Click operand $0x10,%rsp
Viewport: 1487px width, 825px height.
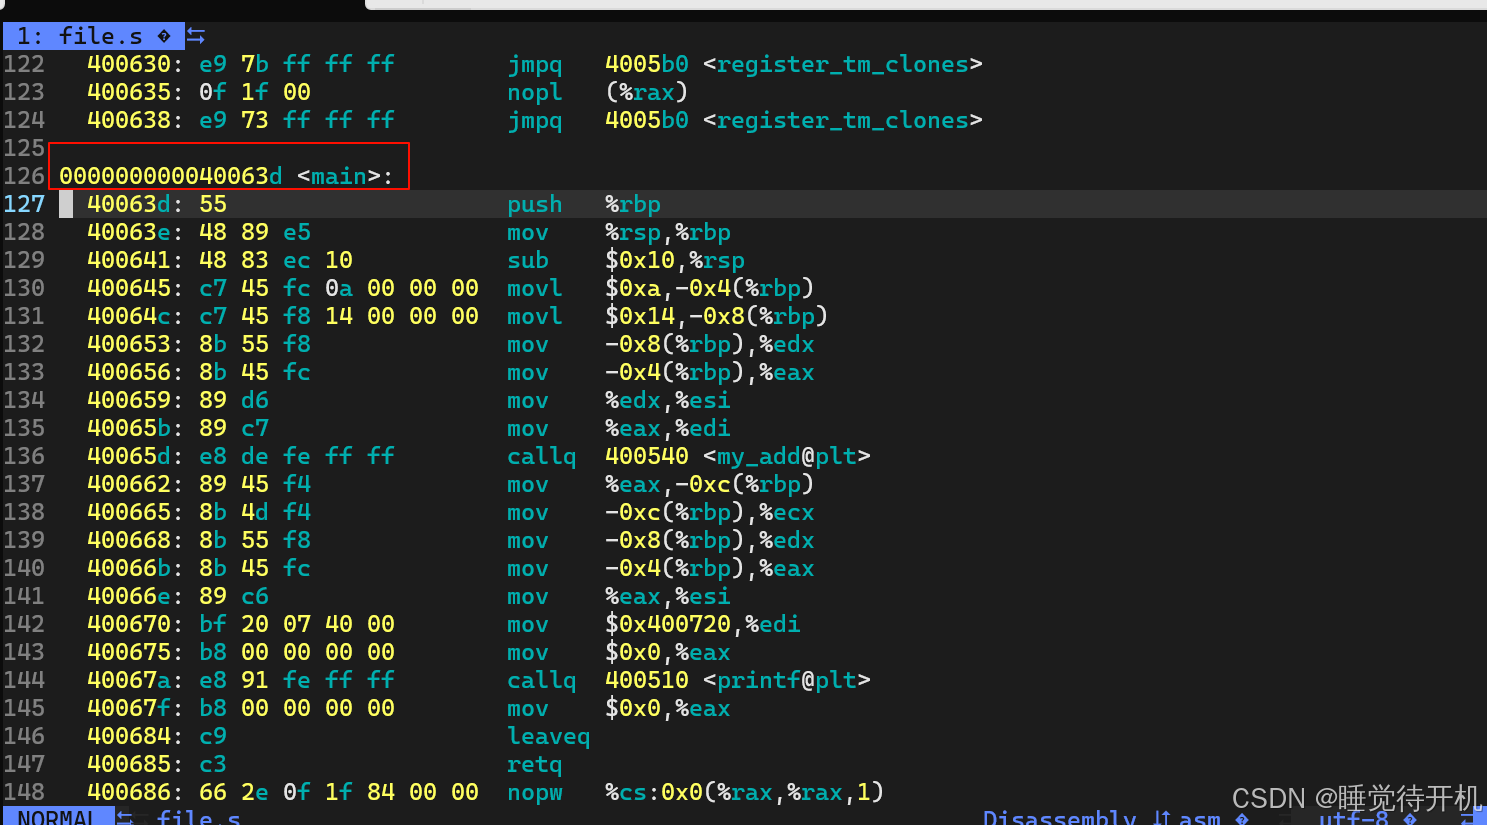[x=675, y=260]
